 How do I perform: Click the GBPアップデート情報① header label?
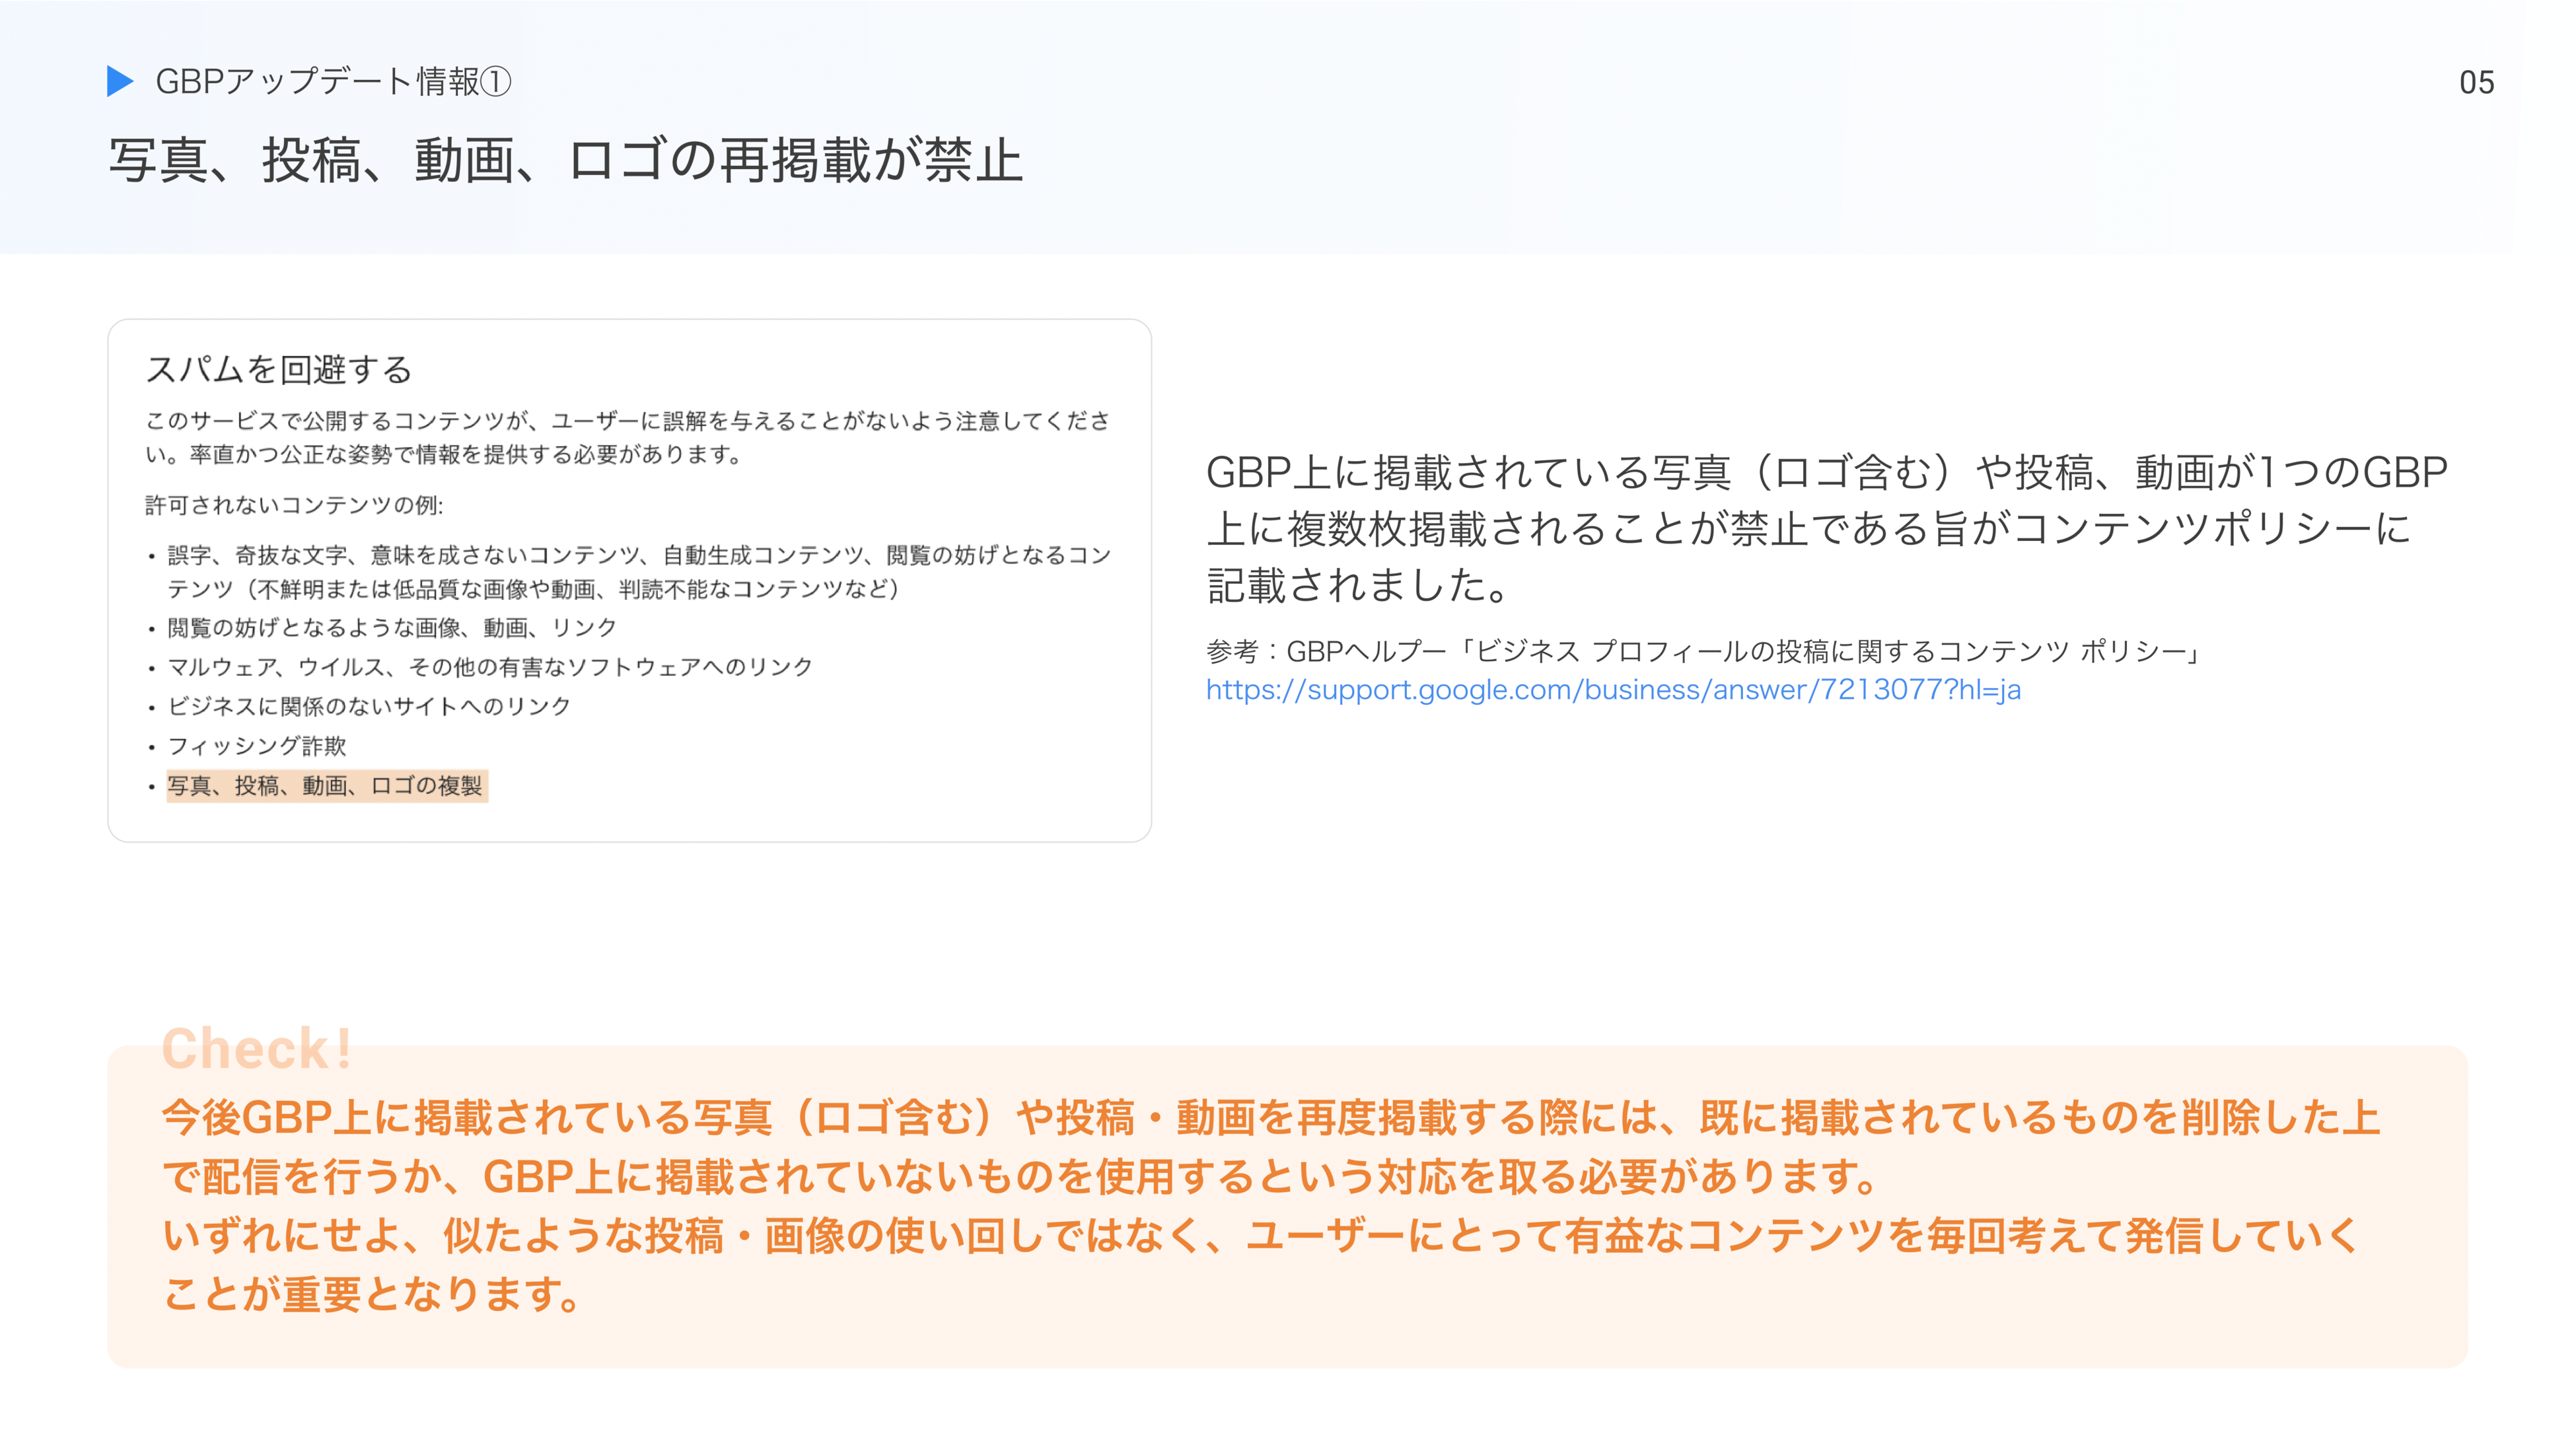tap(333, 81)
